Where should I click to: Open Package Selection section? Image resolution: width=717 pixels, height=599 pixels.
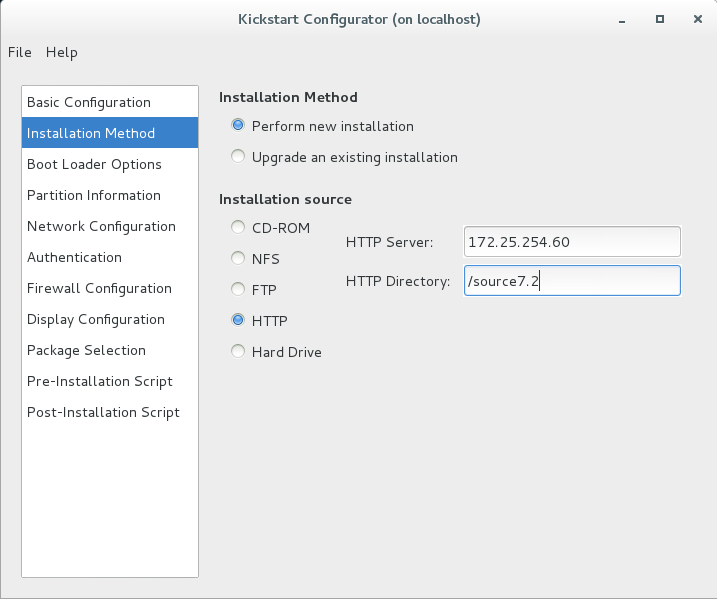click(110, 350)
